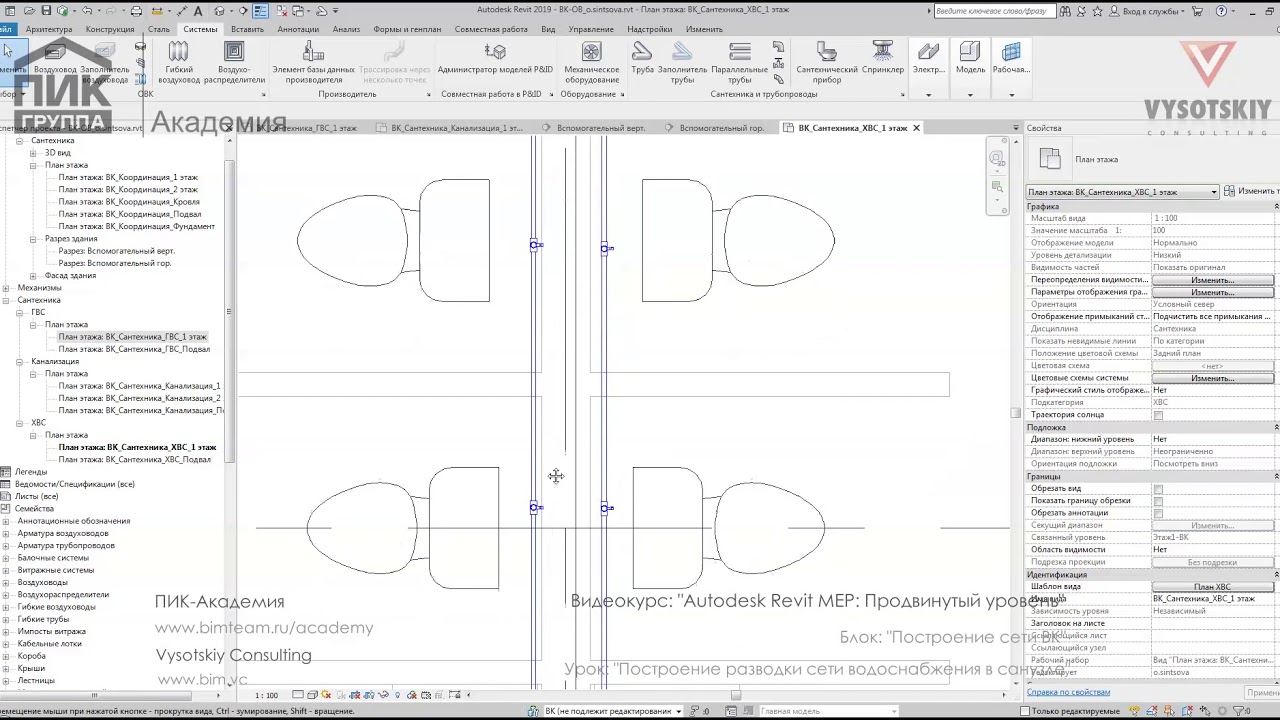Open Help question mark icon
Viewport: 1280px width, 720px height.
tap(1220, 11)
